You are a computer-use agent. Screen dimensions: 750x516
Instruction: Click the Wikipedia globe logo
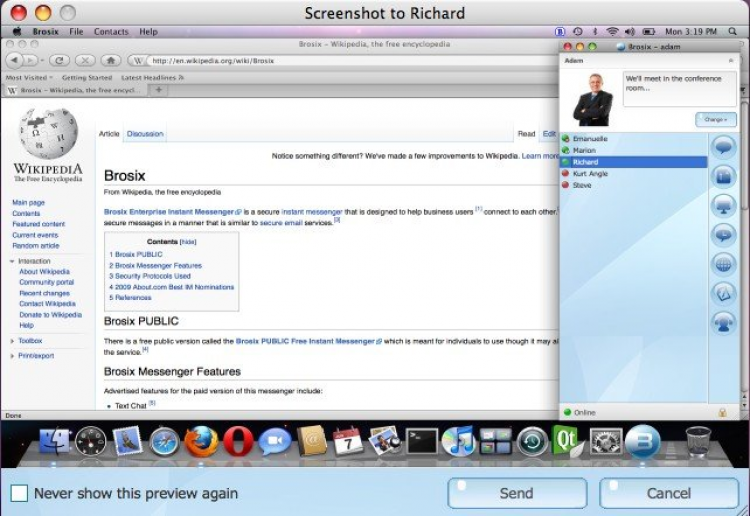pyautogui.click(x=48, y=134)
